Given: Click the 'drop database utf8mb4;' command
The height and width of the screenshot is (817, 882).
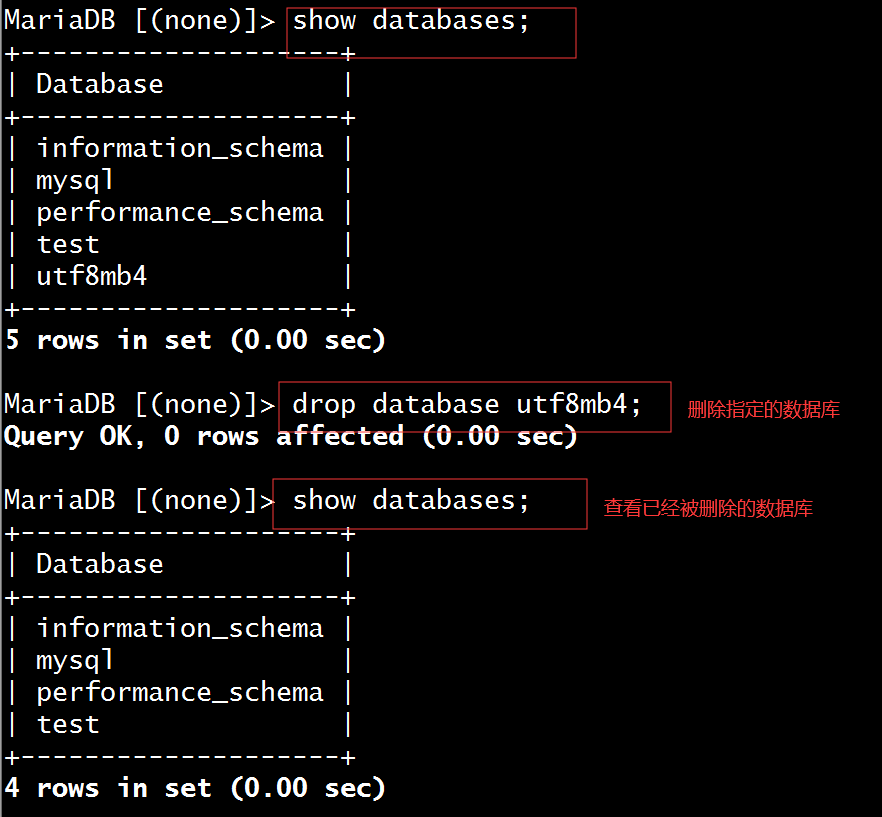Looking at the screenshot, I should [x=466, y=405].
